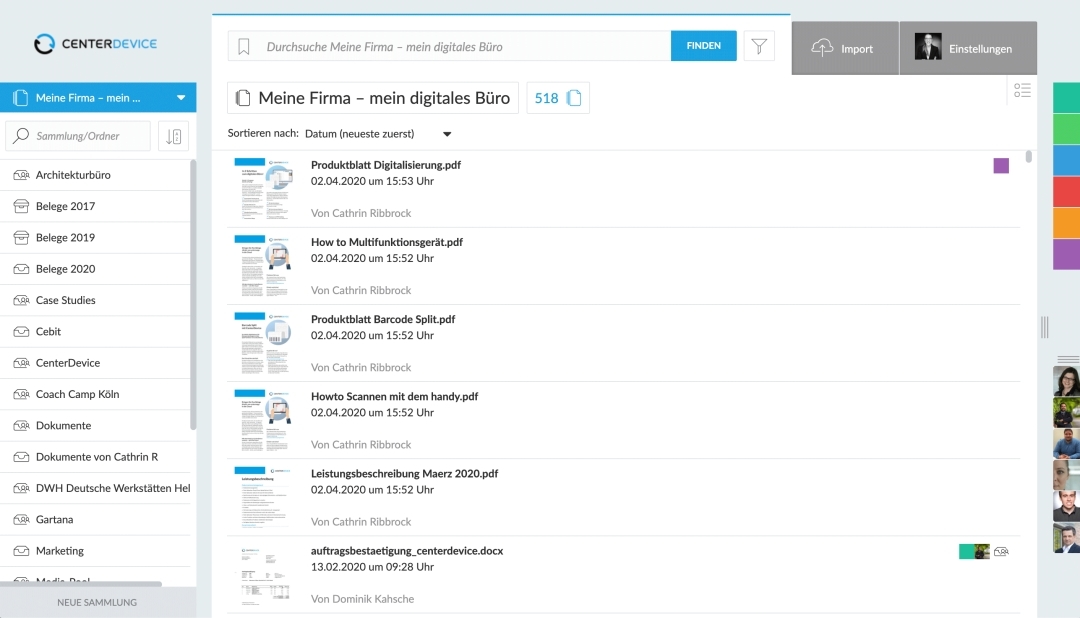Select Dokumente collection

(x=96, y=426)
